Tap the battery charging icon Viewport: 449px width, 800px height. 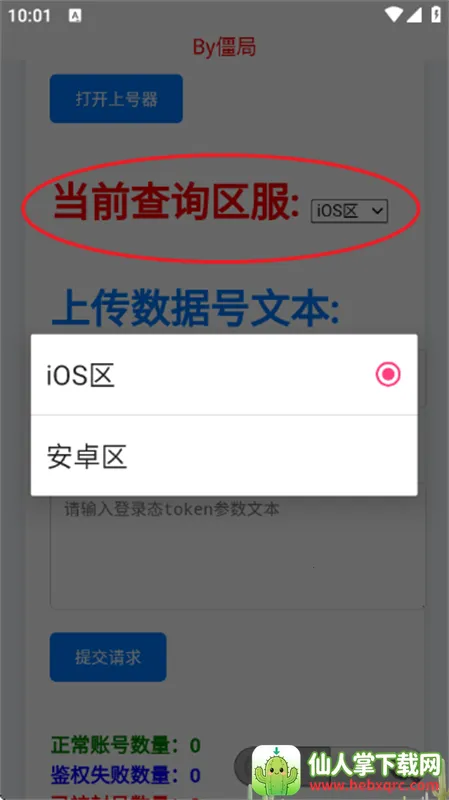point(436,15)
